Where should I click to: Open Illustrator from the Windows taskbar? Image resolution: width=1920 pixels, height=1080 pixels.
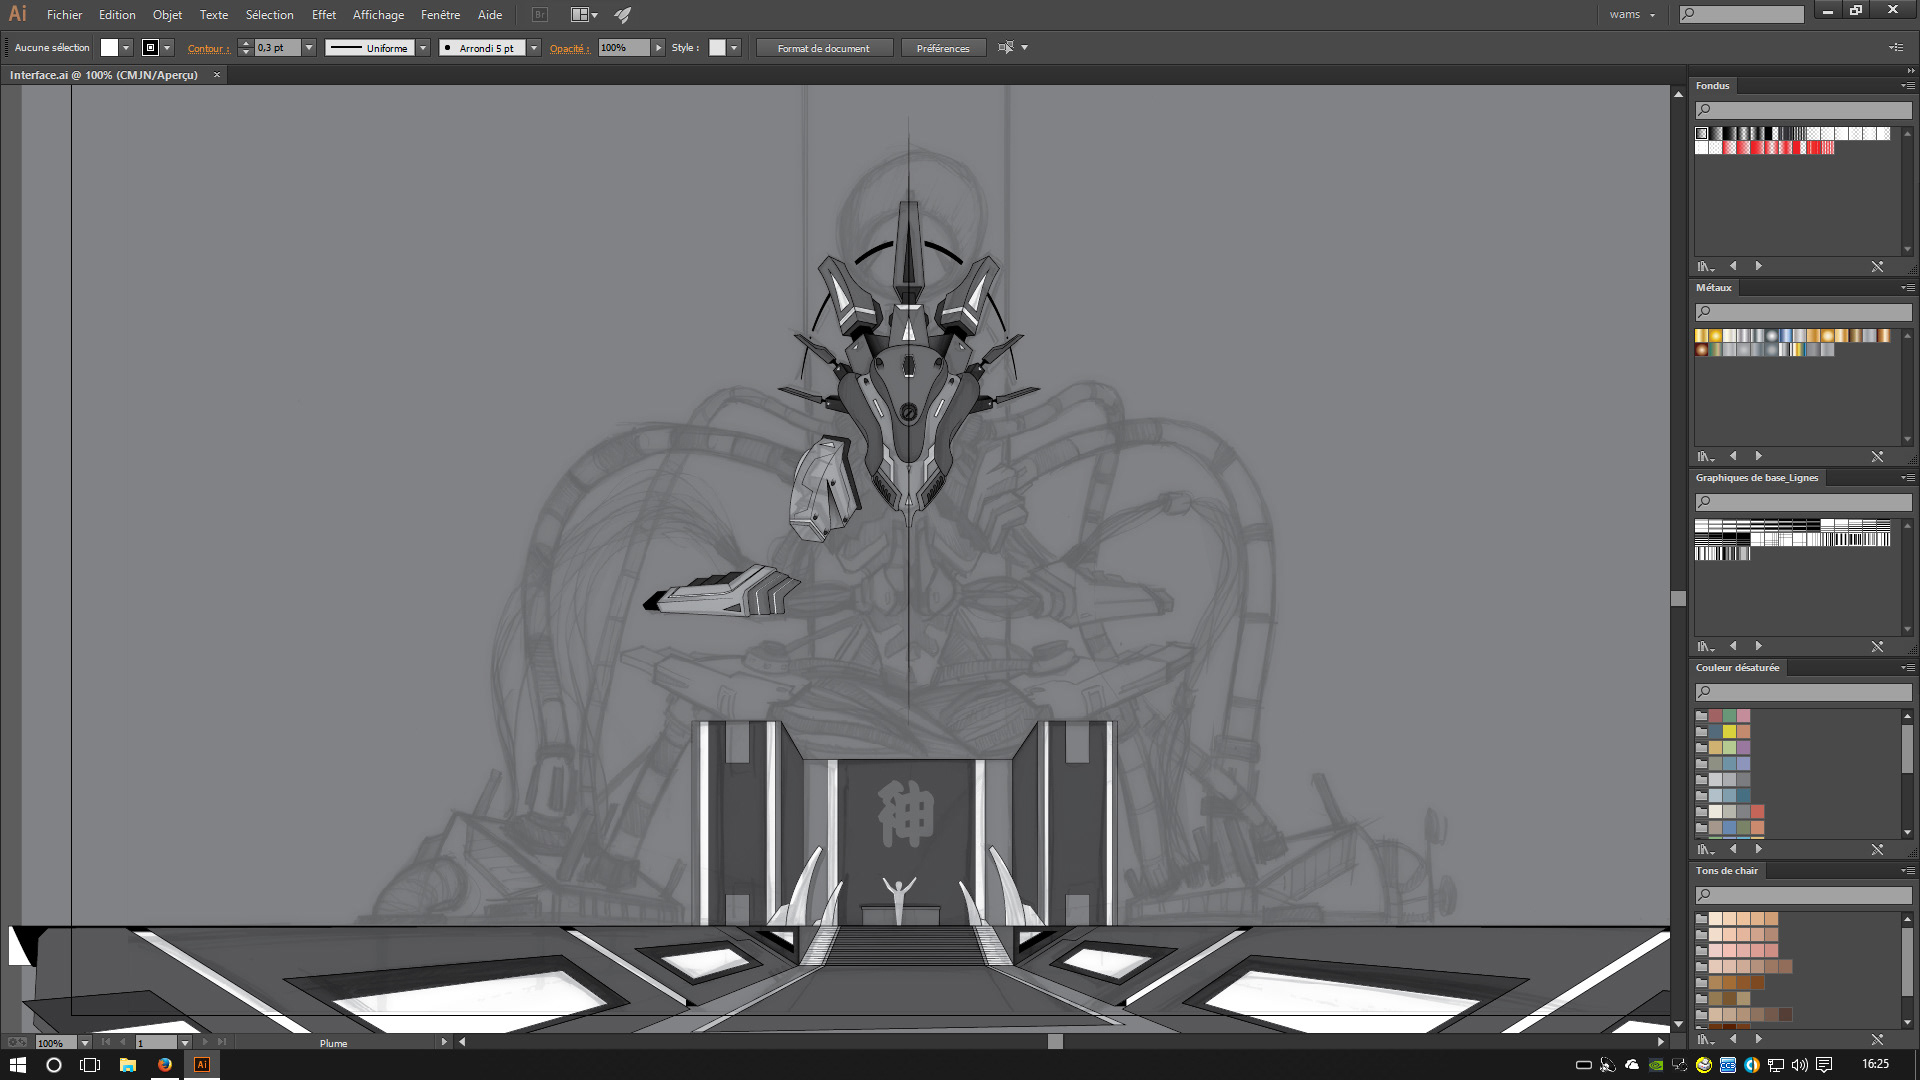(x=201, y=1065)
